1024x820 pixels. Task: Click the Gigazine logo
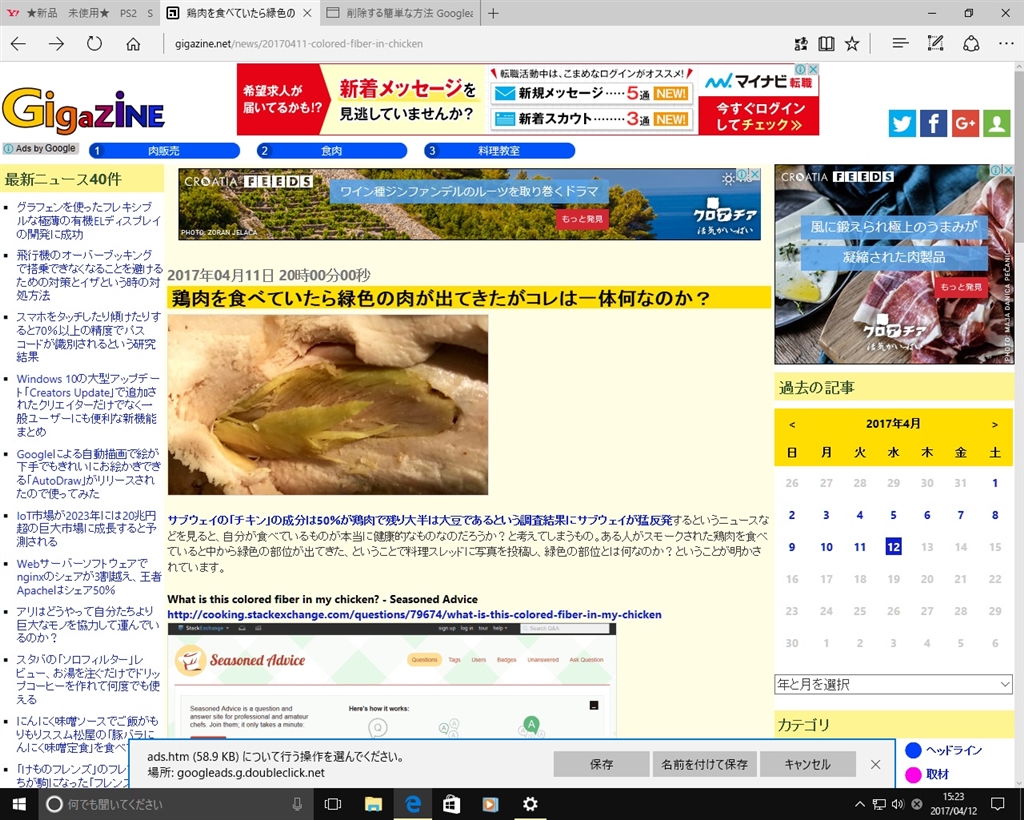click(84, 110)
